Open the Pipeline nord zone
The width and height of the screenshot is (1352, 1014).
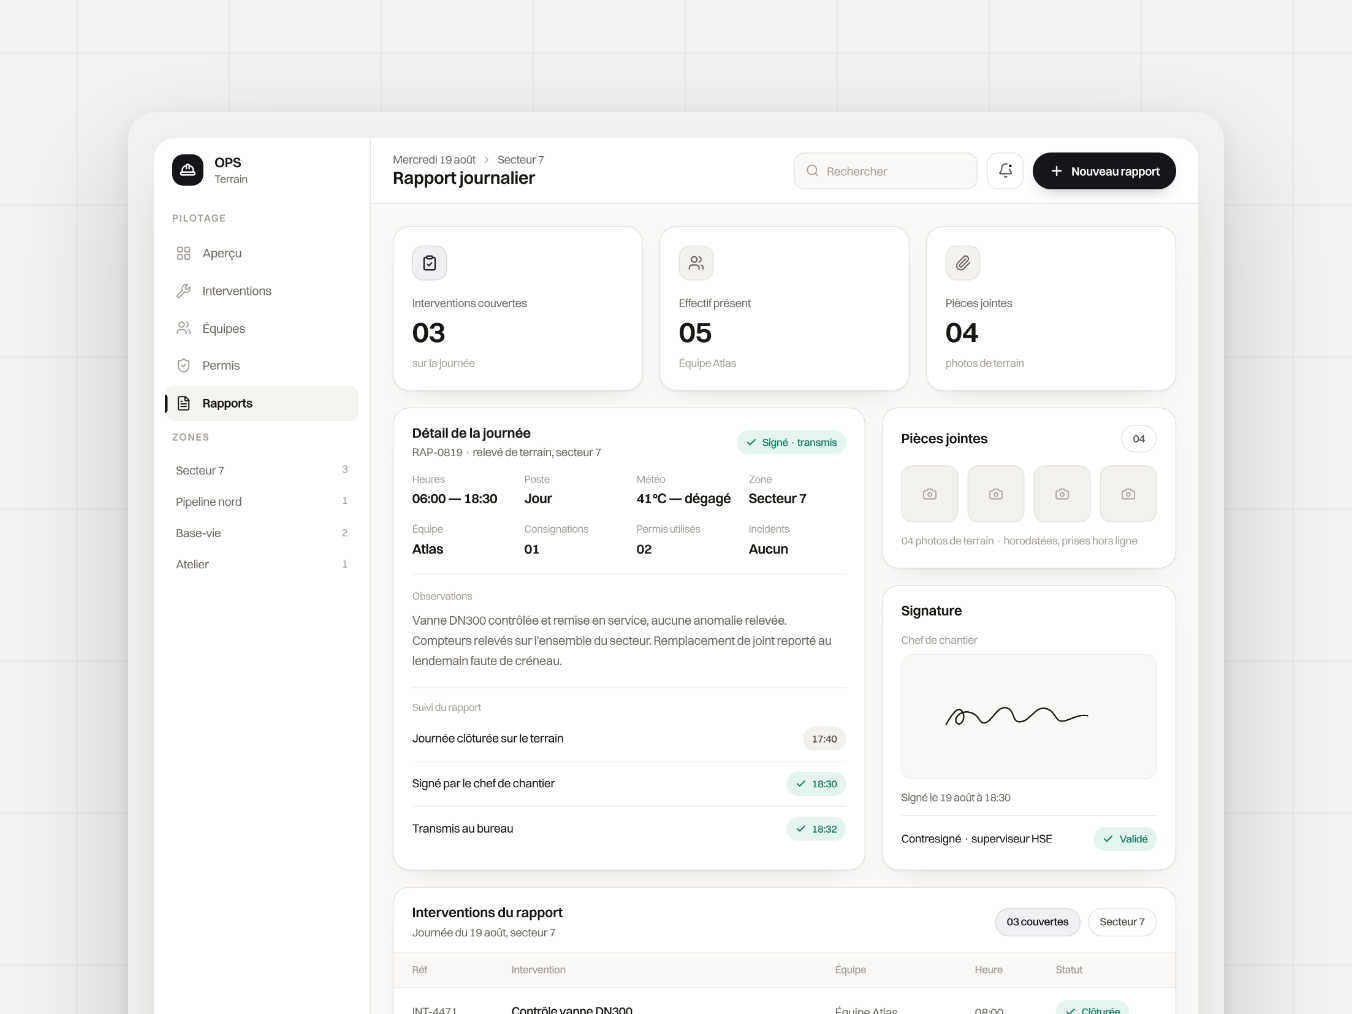(262, 501)
